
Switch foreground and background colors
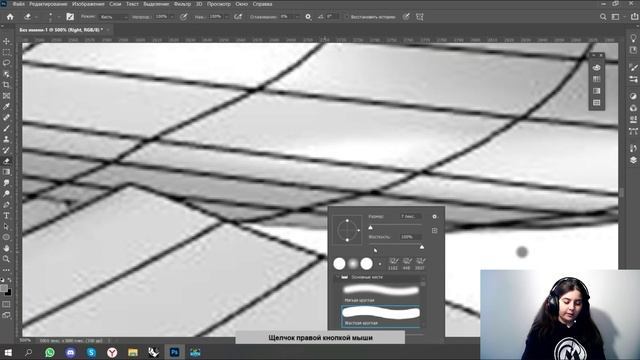(x=10, y=280)
